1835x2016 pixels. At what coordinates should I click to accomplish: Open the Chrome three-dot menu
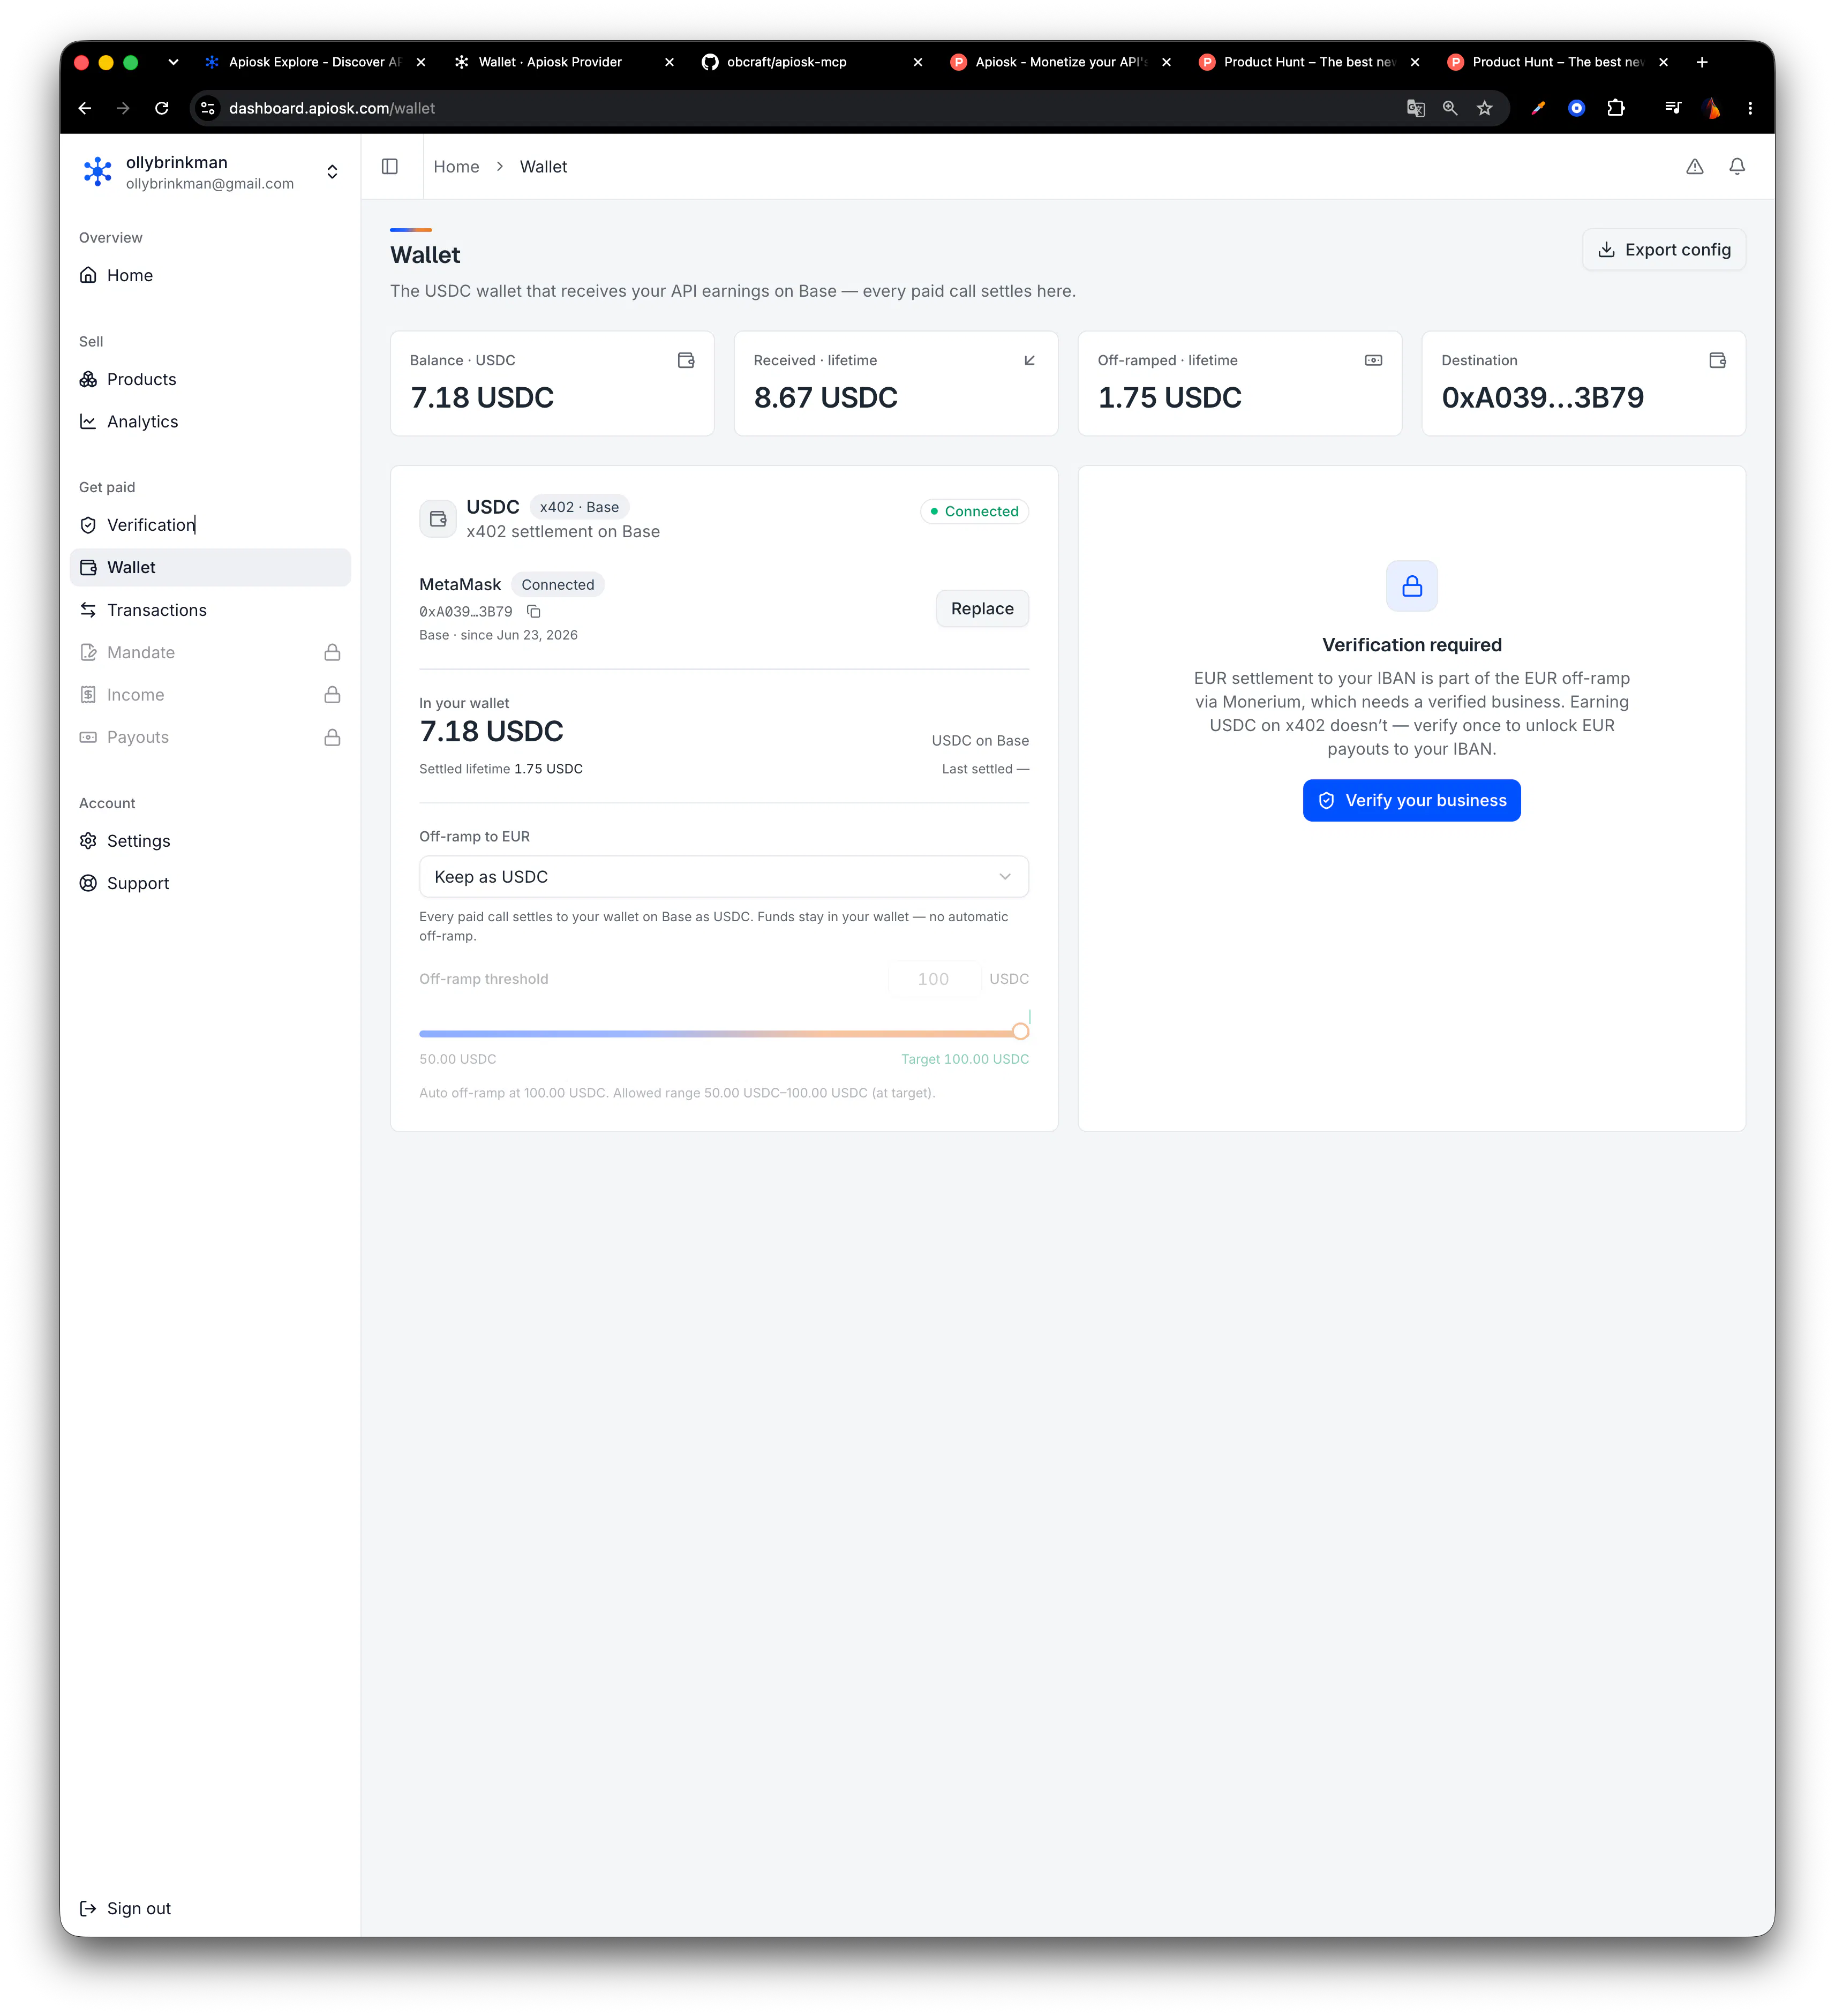point(1749,108)
